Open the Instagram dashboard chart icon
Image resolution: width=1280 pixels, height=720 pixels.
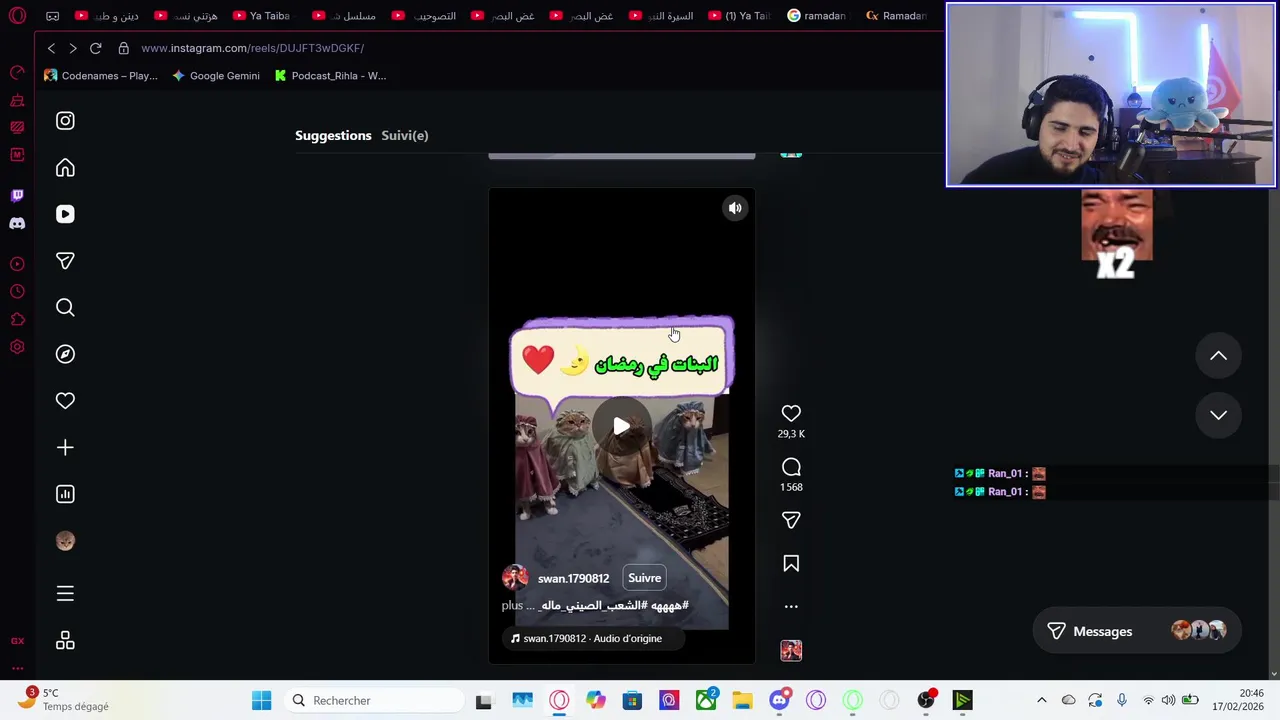(x=65, y=494)
